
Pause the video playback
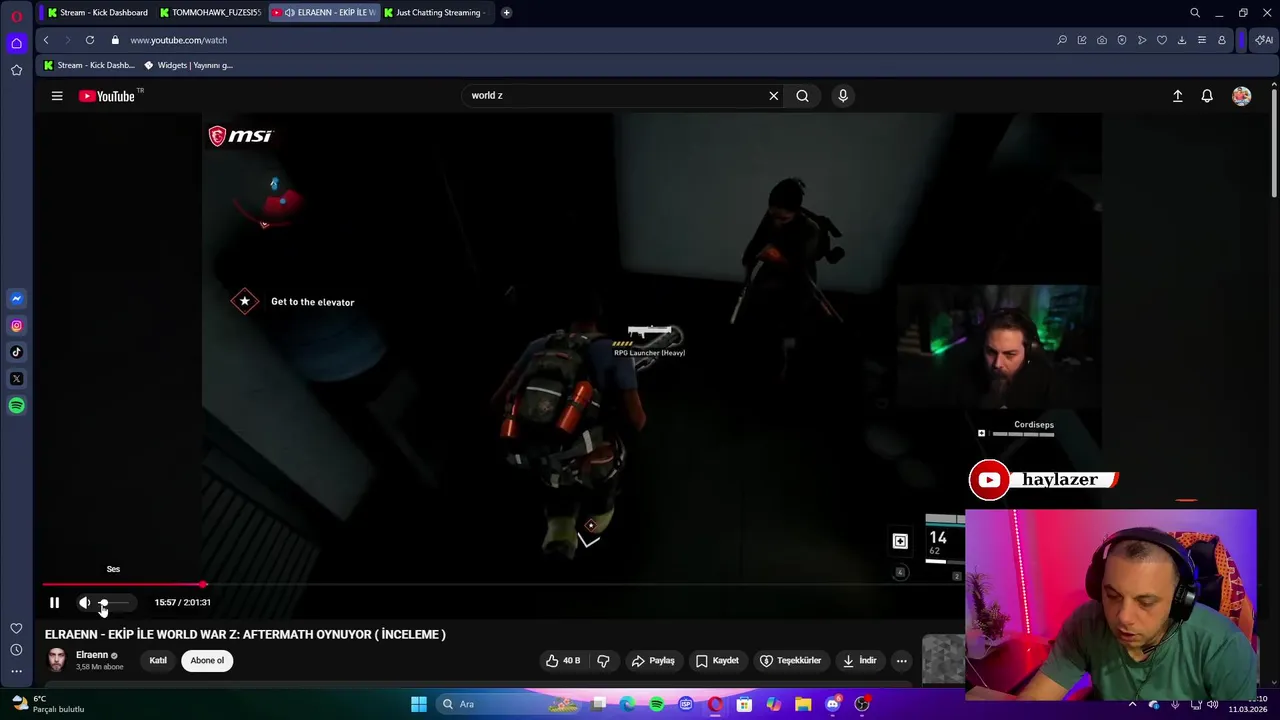55,602
